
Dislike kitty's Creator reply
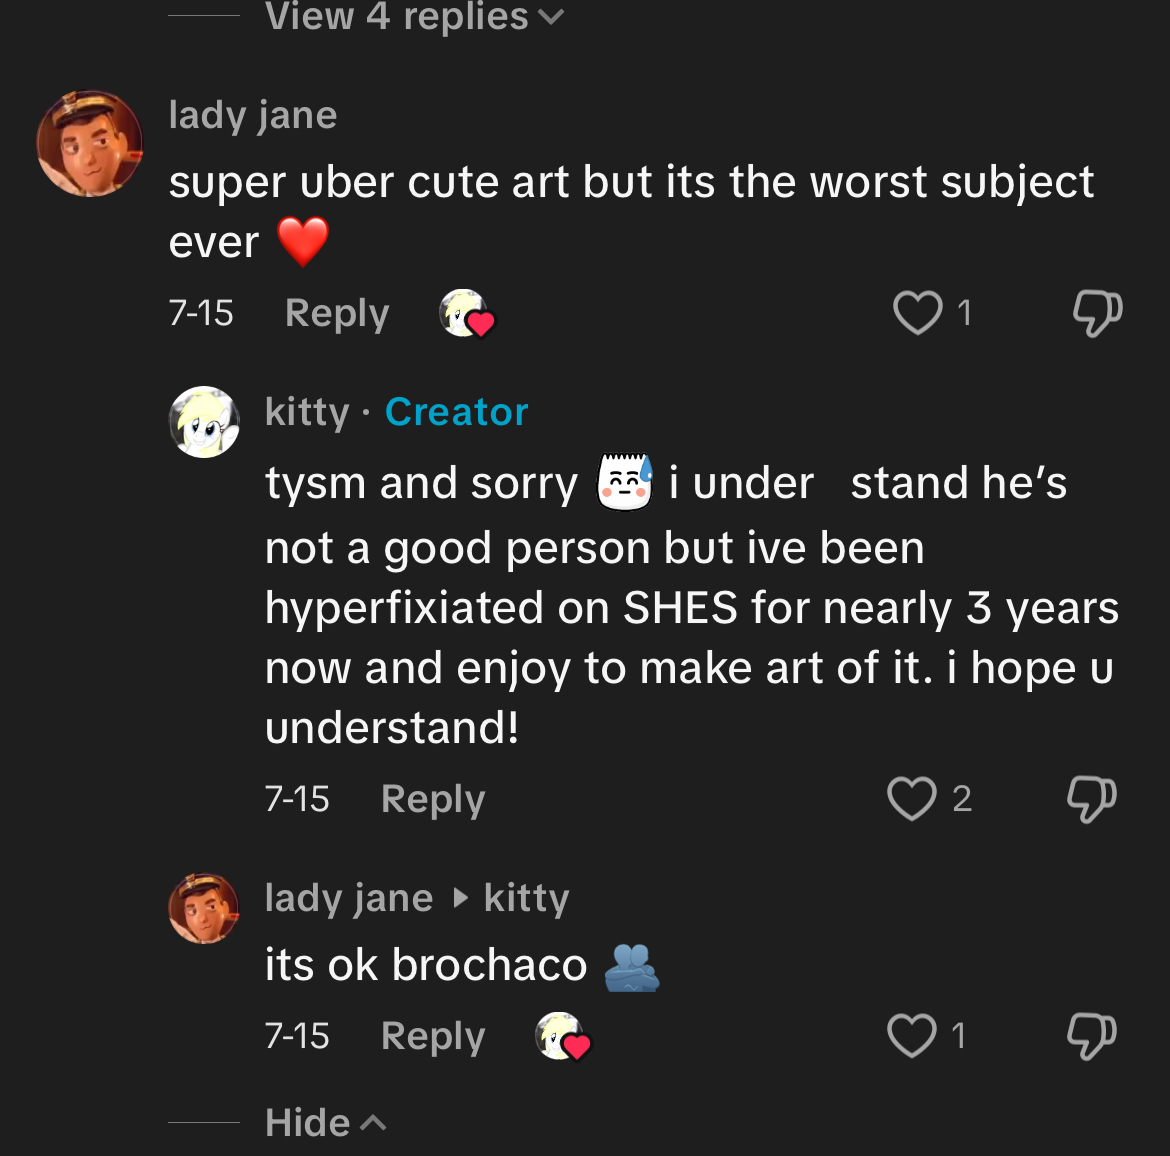tap(1091, 799)
